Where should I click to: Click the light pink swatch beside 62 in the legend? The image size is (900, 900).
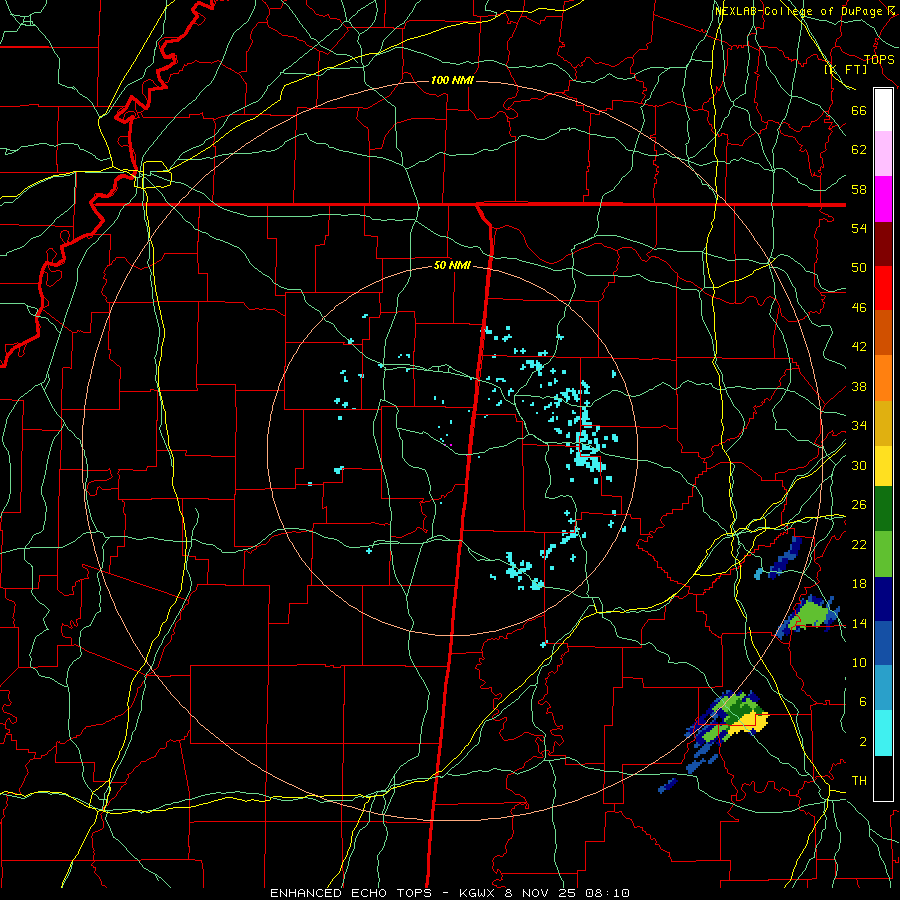(883, 154)
